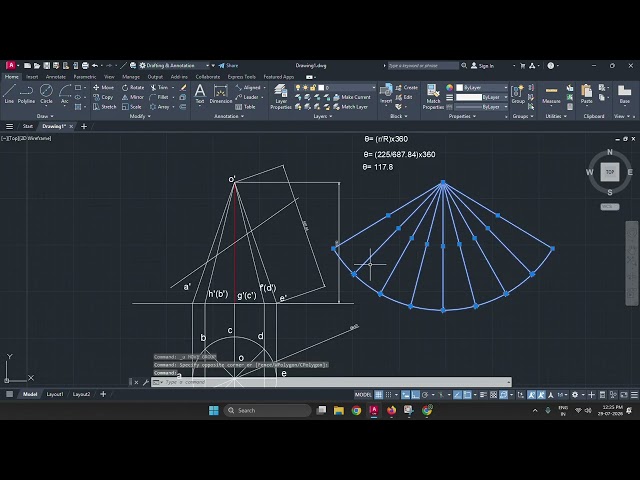
Task: Click Match Layer button
Action: click(351, 107)
